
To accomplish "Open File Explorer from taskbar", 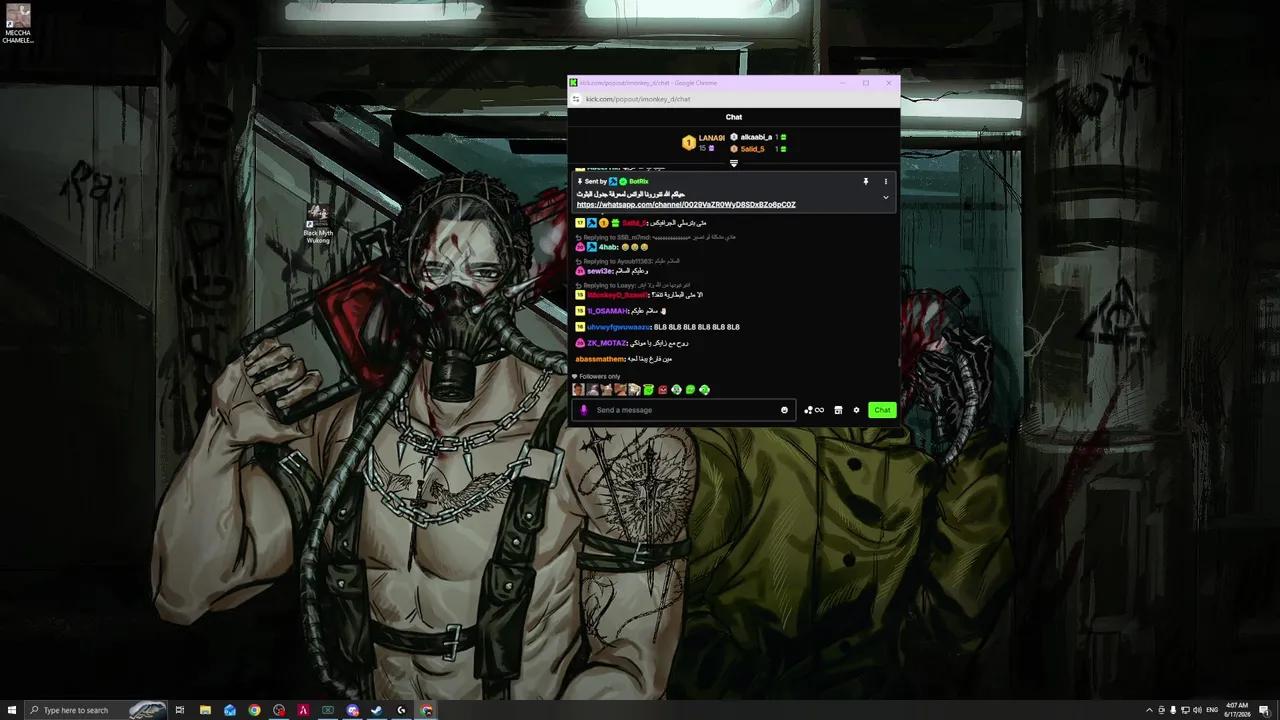I will pyautogui.click(x=205, y=710).
